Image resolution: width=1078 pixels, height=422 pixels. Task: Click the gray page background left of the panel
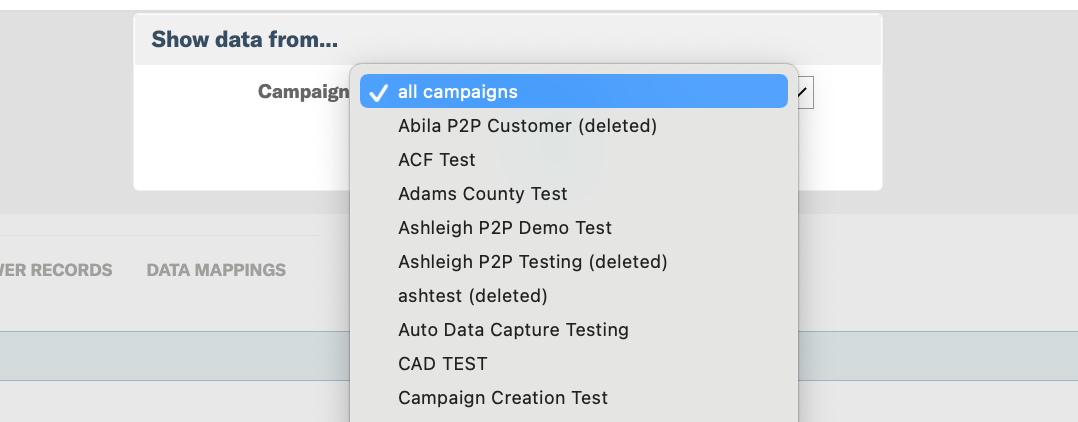[66, 110]
